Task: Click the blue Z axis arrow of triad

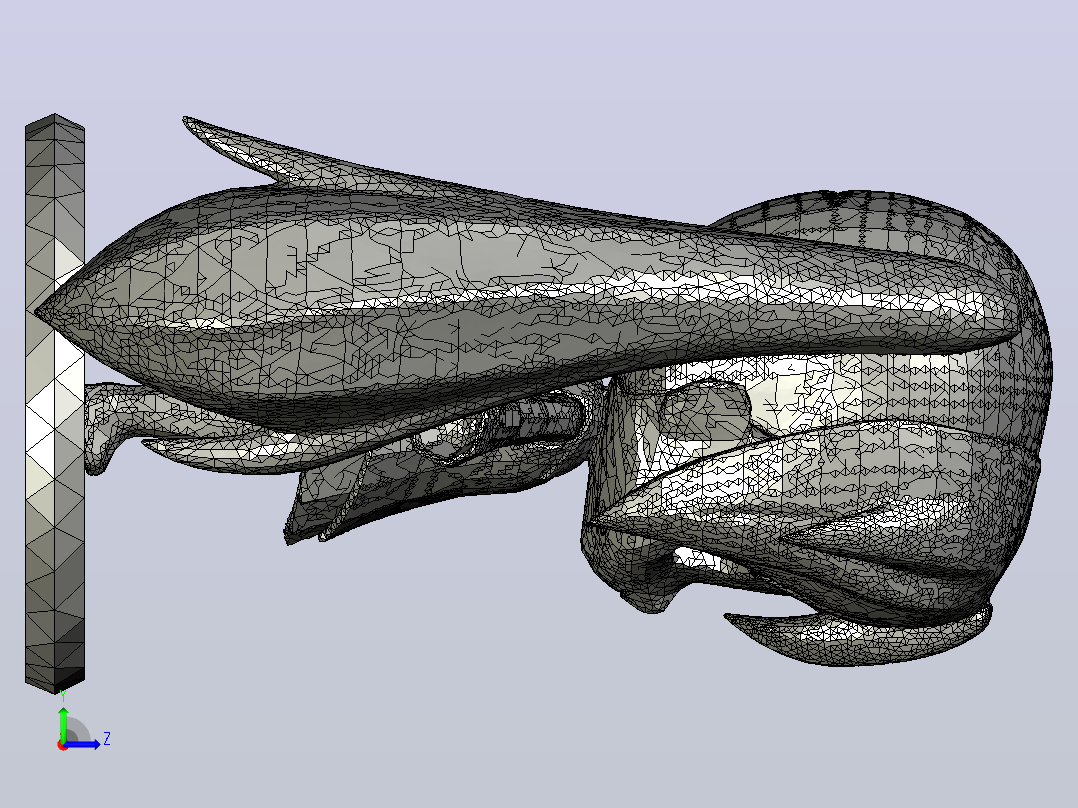Action: (84, 744)
